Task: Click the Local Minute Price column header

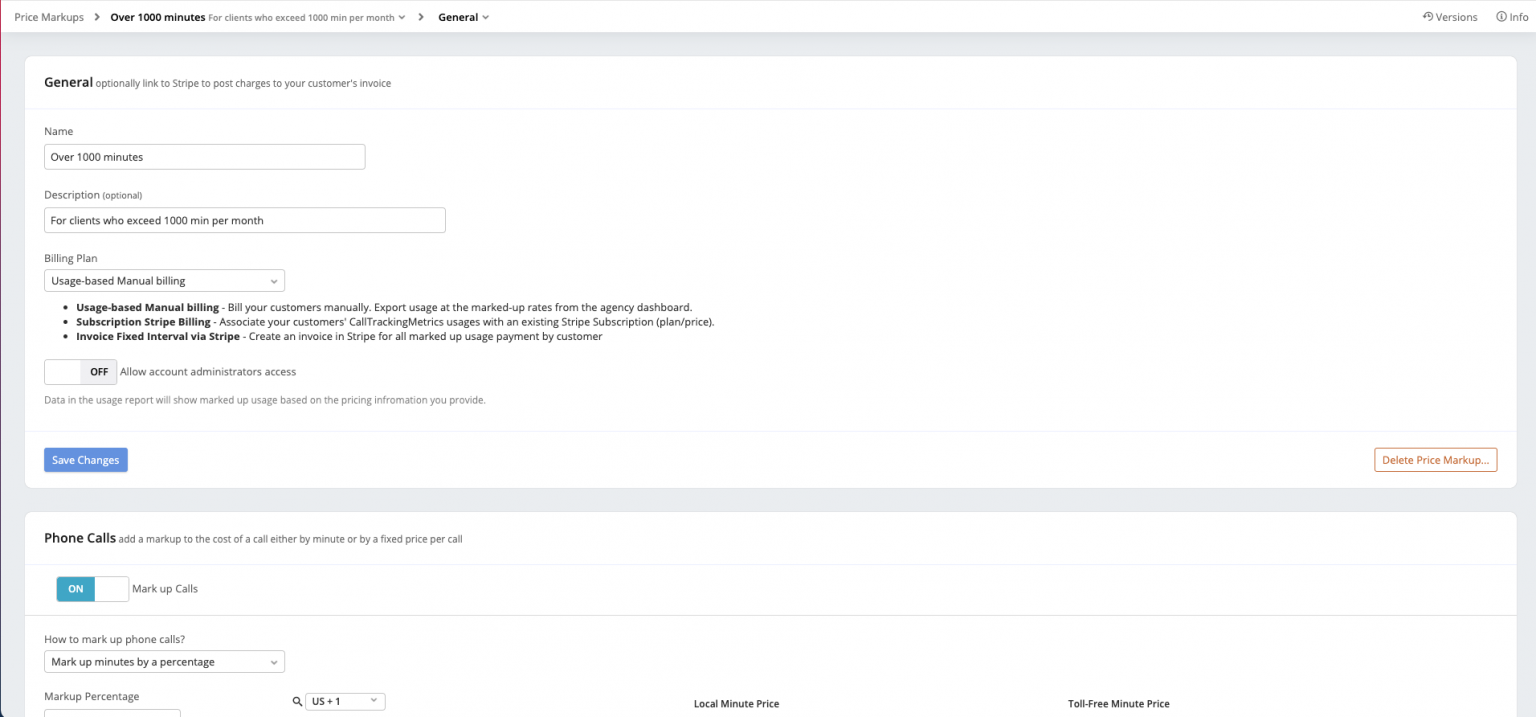Action: coord(736,704)
